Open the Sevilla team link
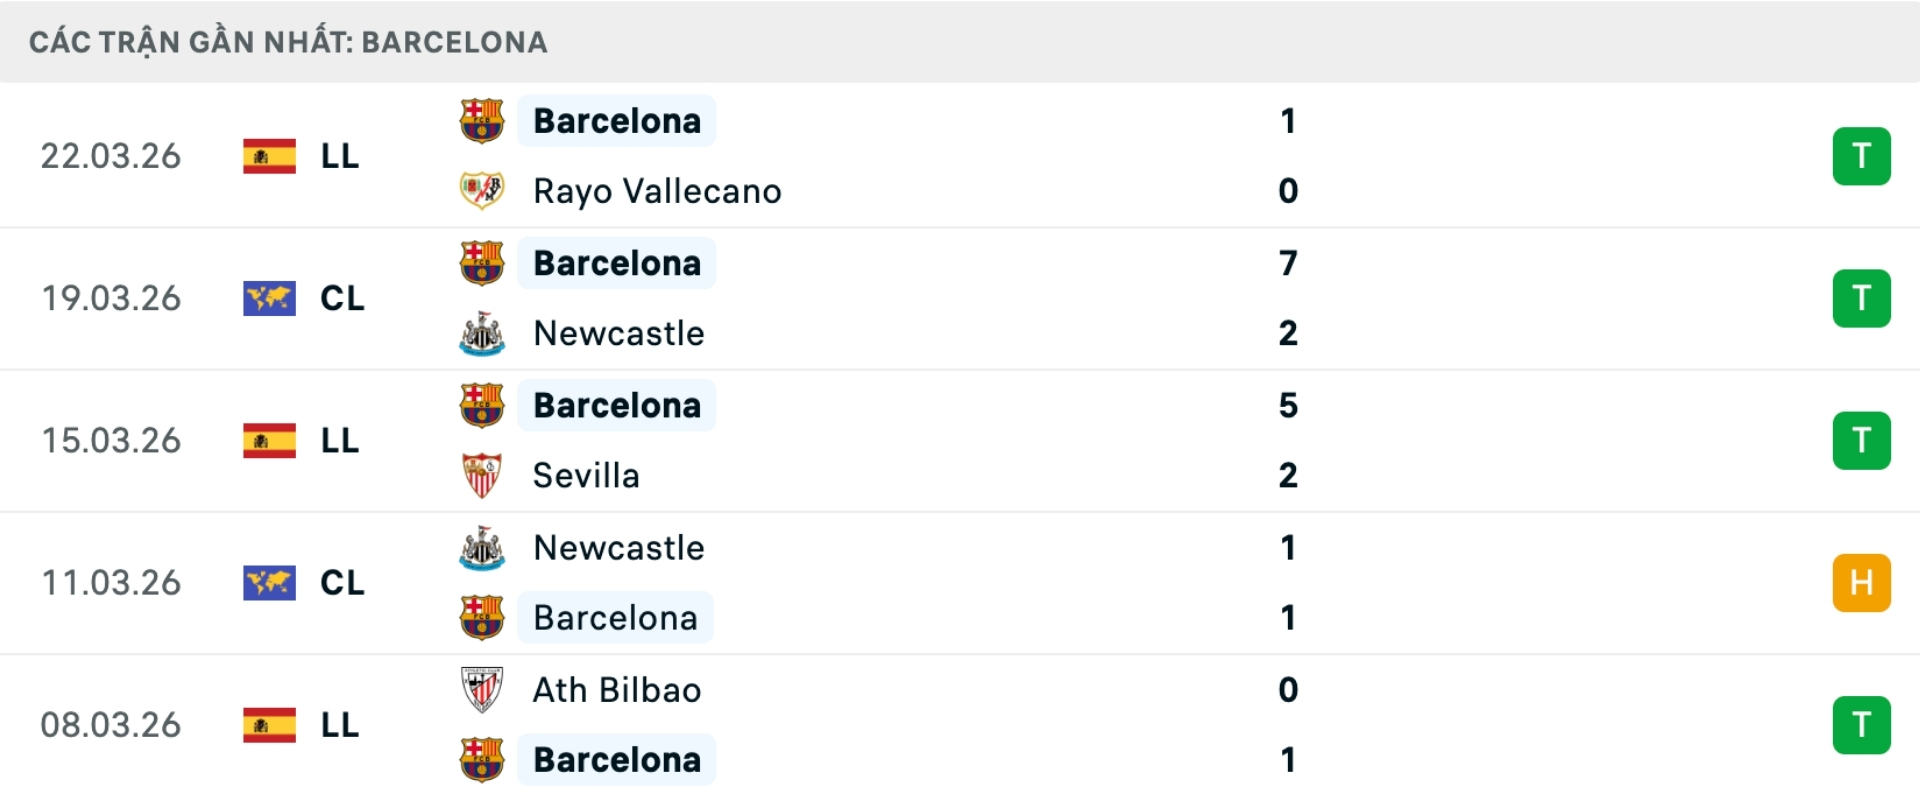Viewport: 1920px width, 792px height. tap(586, 476)
